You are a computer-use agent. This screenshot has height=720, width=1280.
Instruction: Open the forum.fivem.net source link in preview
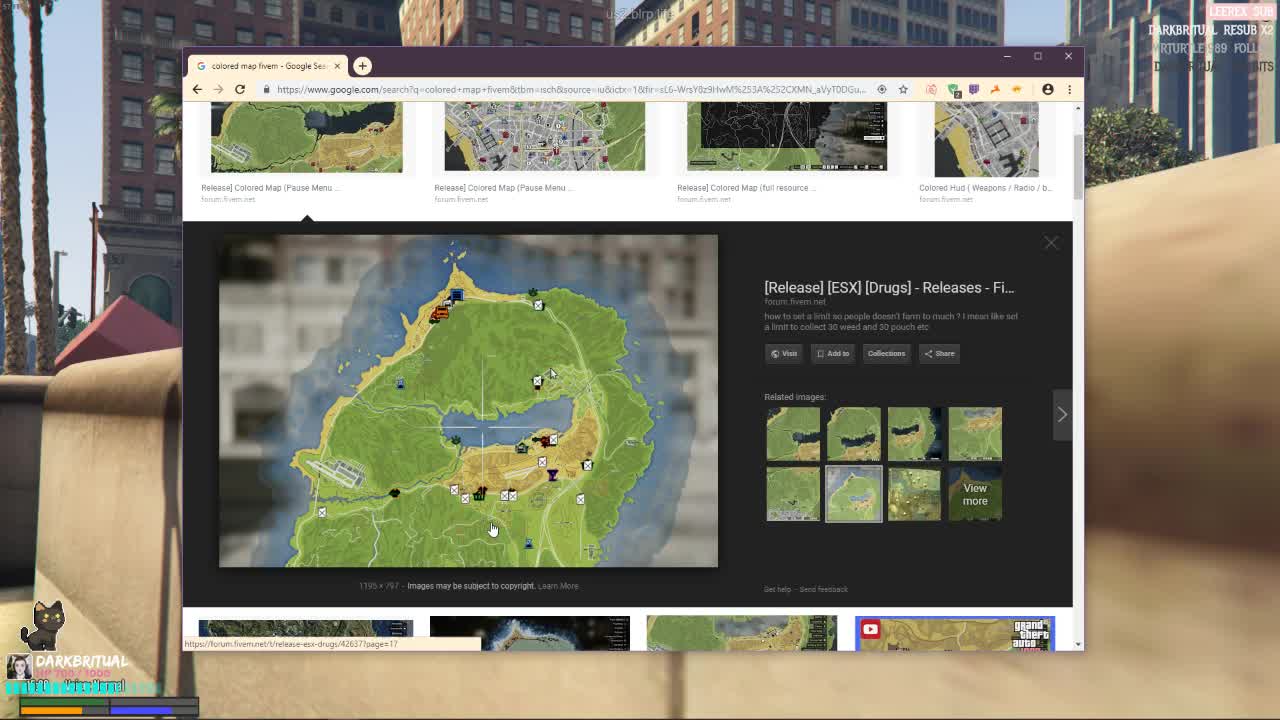coord(795,302)
